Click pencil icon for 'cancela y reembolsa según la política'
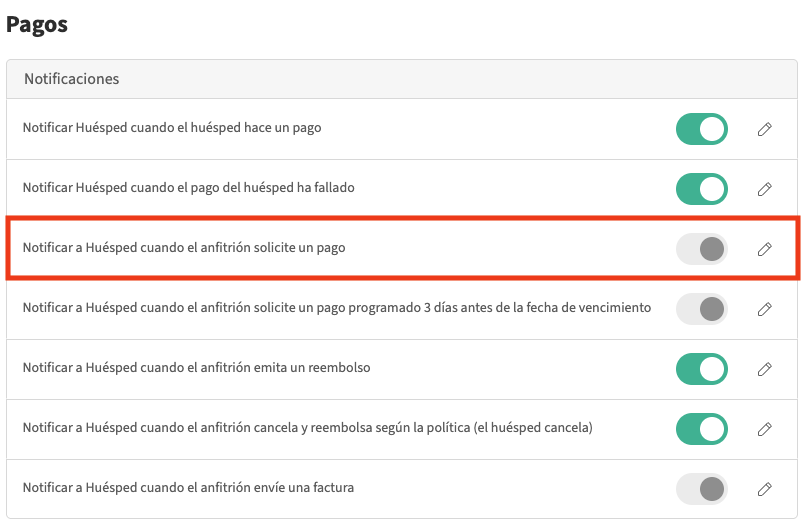 (x=764, y=429)
